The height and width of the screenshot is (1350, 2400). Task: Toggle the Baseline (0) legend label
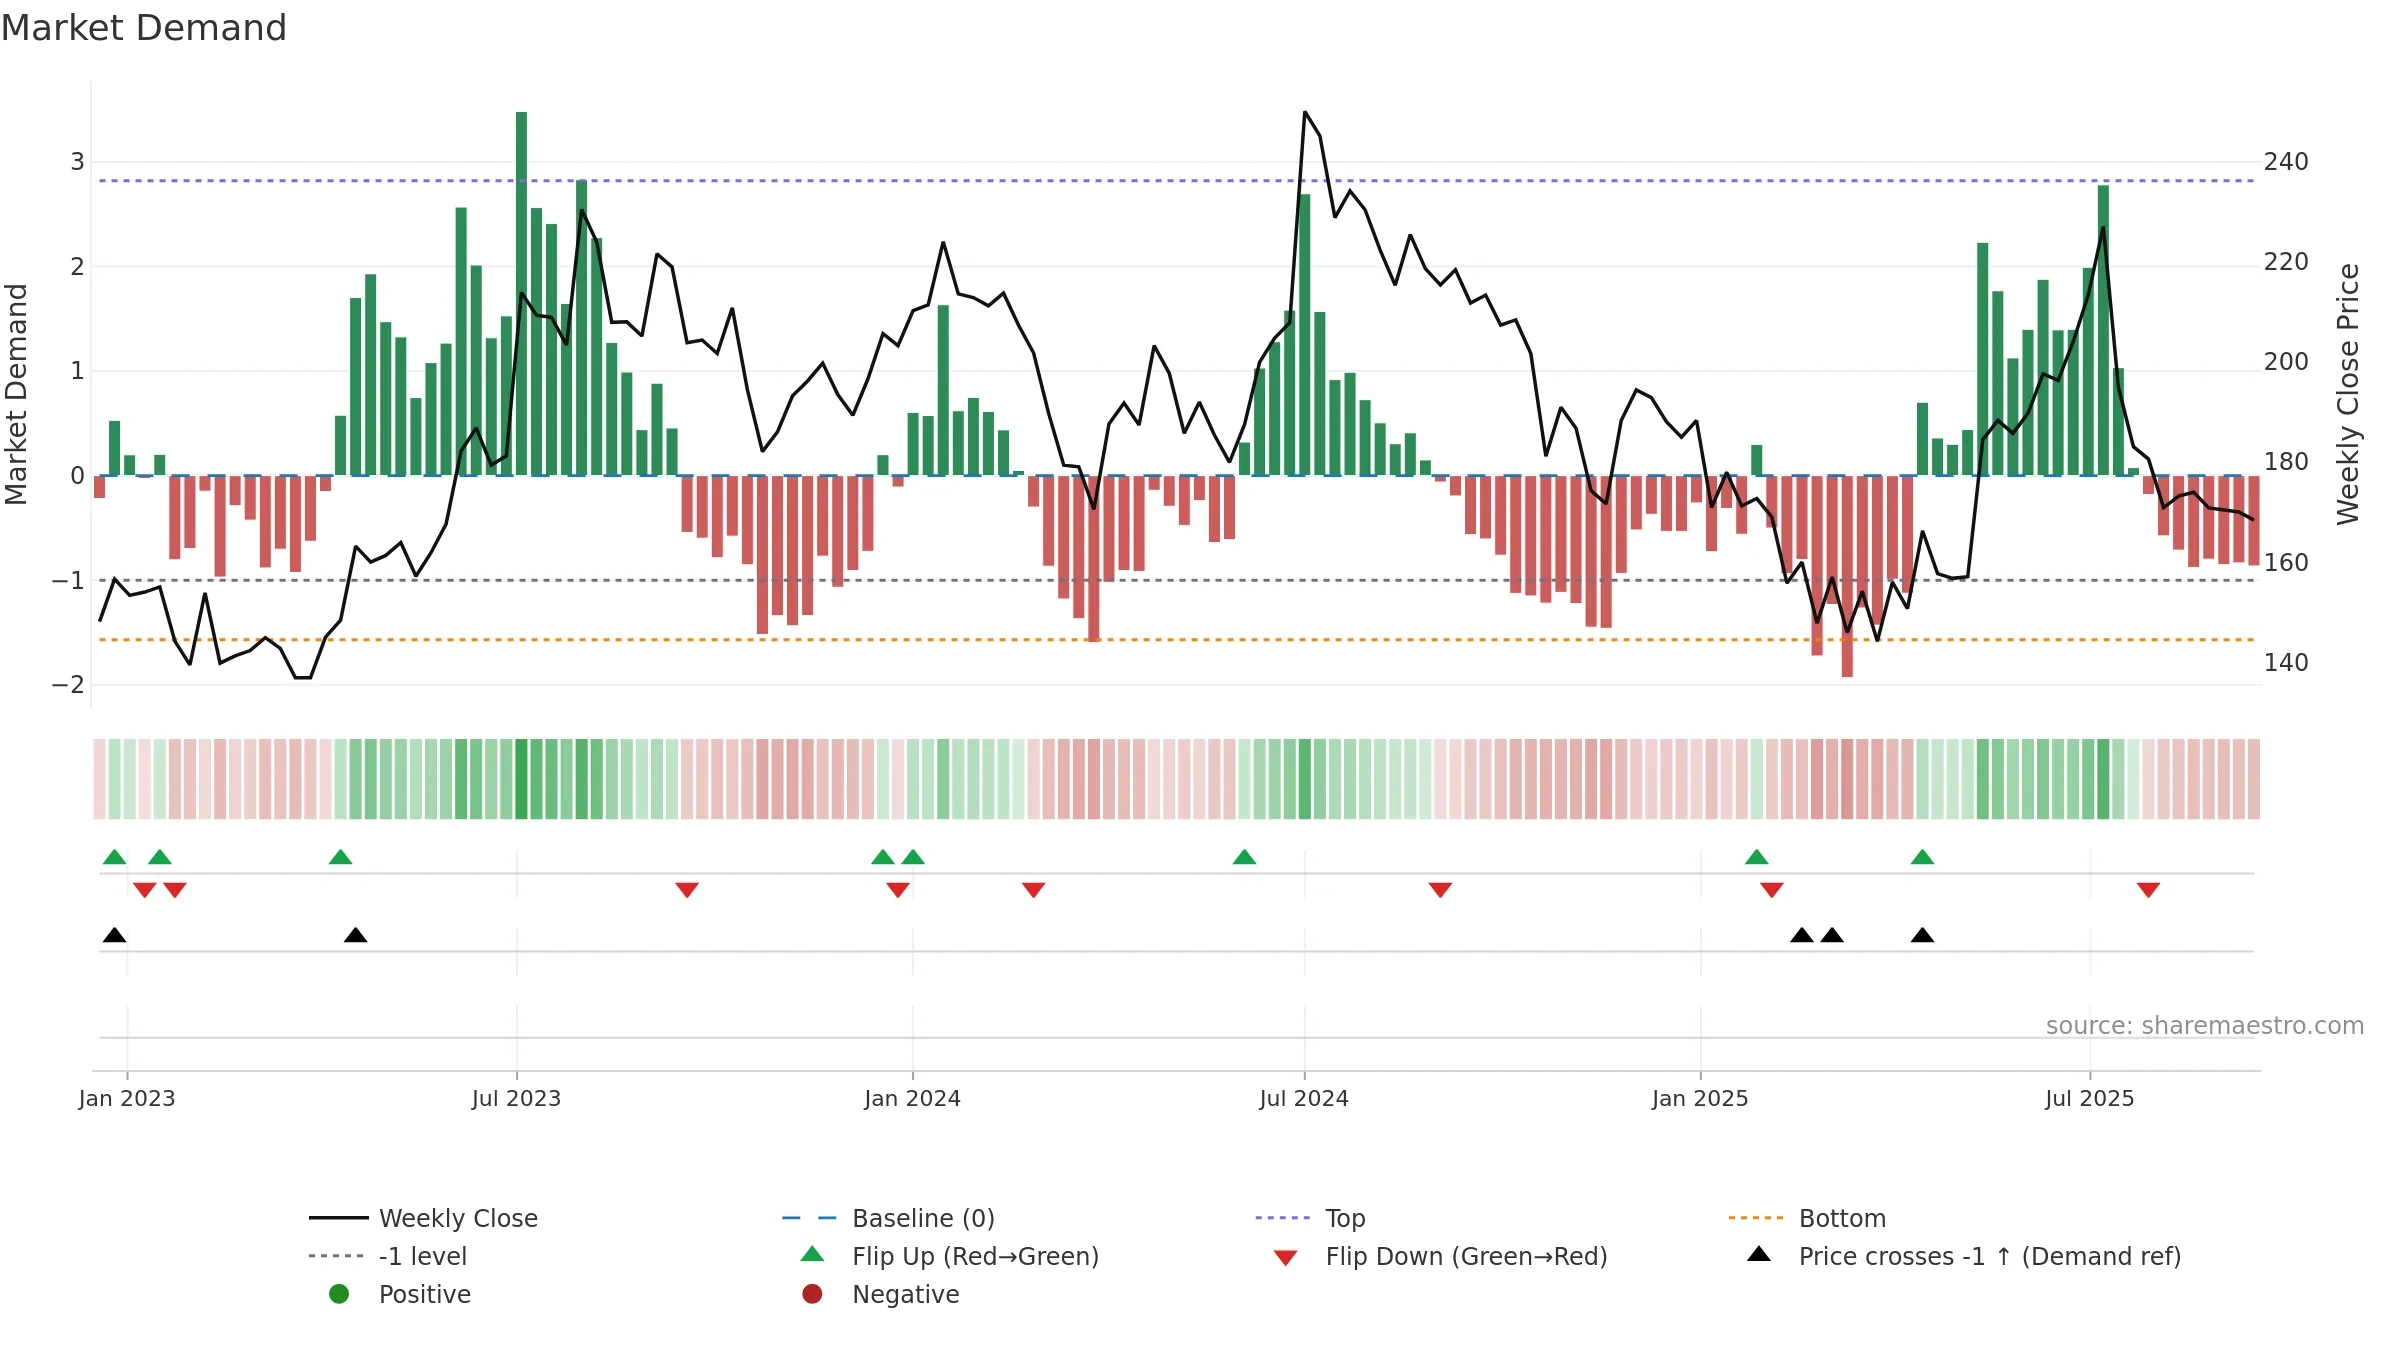point(923,1218)
